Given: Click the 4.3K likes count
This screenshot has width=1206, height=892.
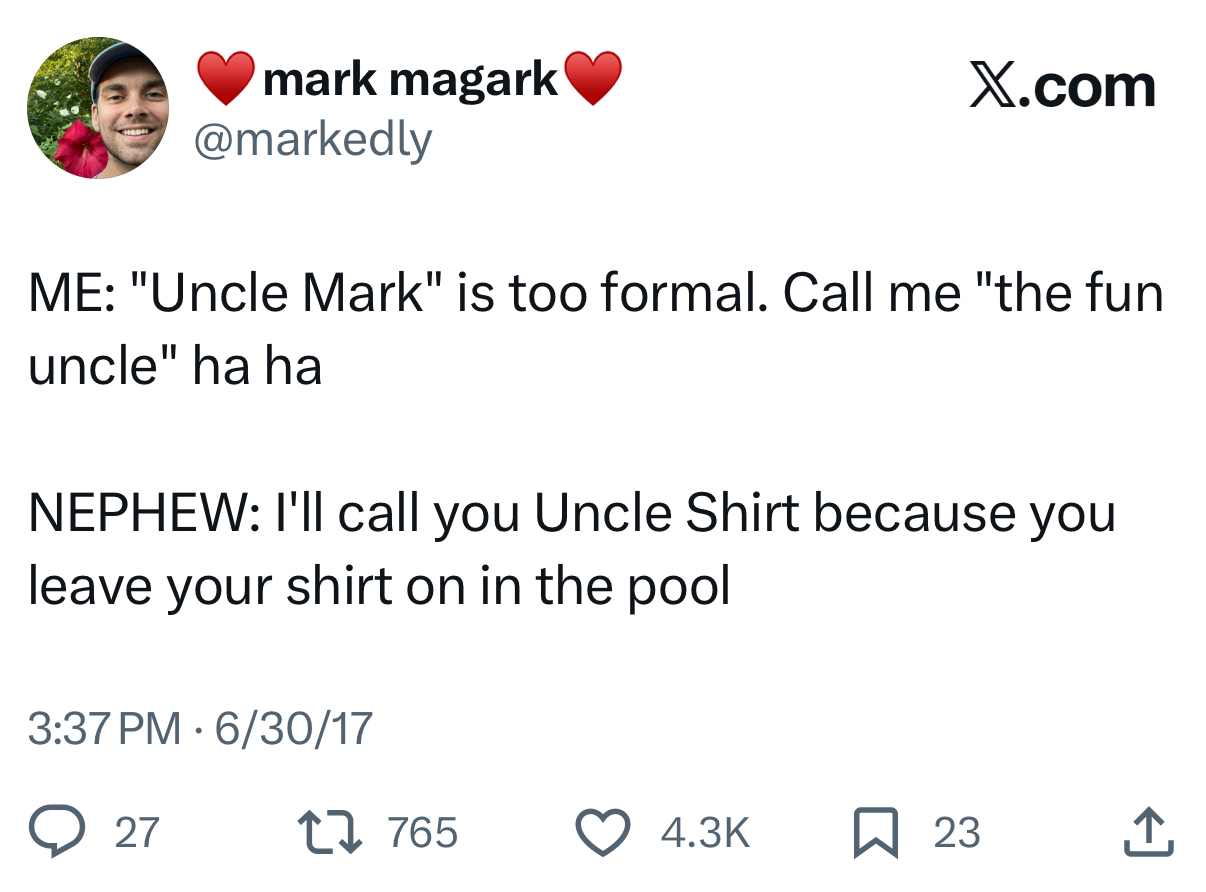Looking at the screenshot, I should click(x=707, y=833).
